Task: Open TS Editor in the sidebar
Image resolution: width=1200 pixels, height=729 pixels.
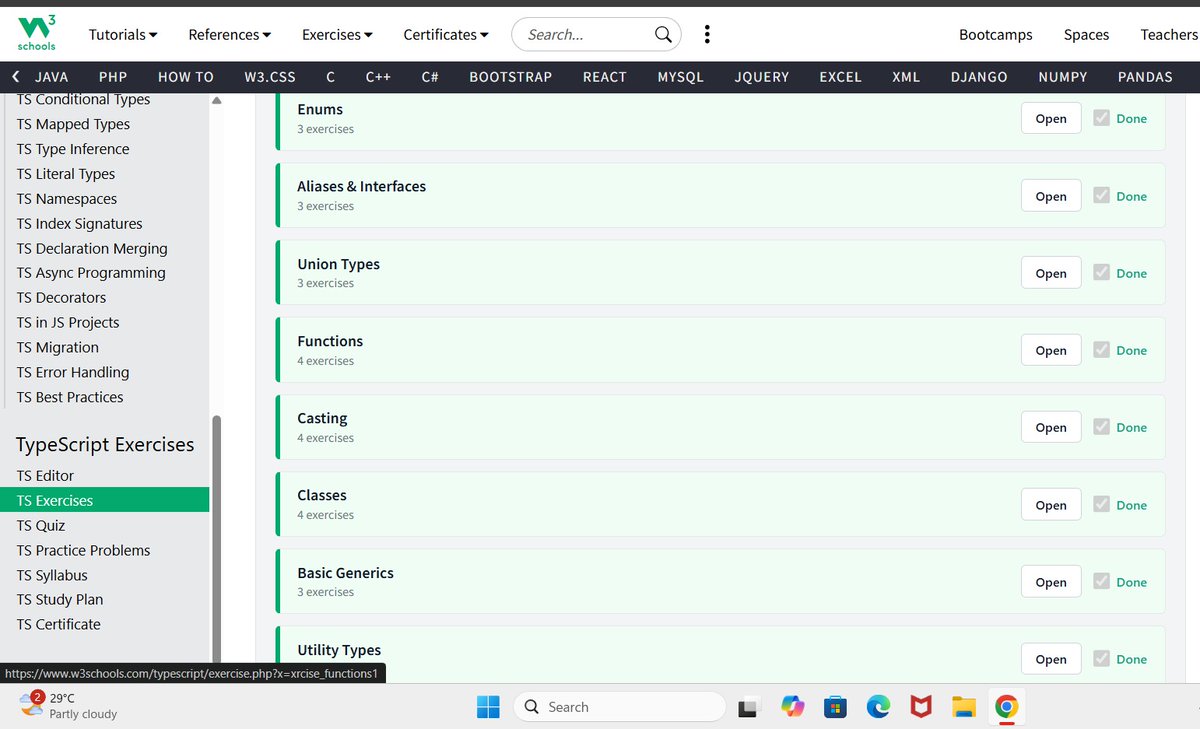Action: pos(45,476)
